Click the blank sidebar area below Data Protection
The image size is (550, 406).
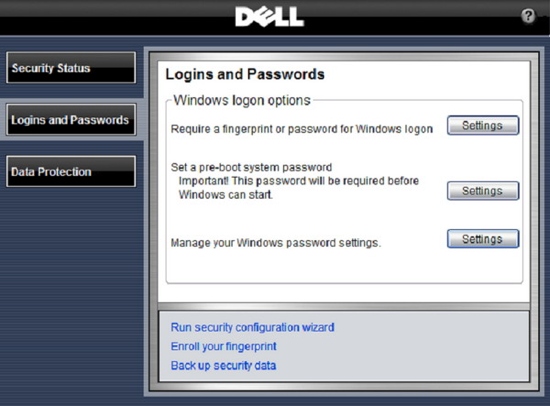tap(71, 291)
